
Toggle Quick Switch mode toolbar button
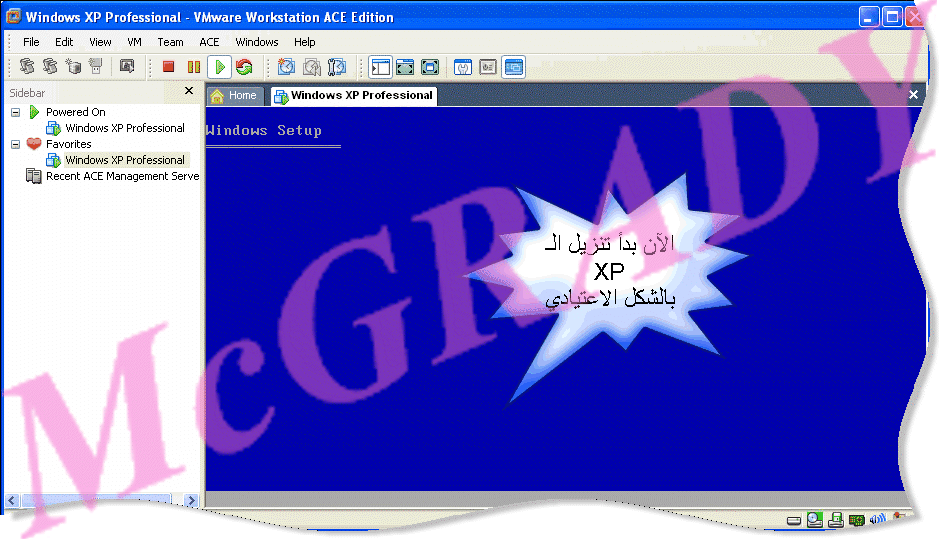point(430,67)
